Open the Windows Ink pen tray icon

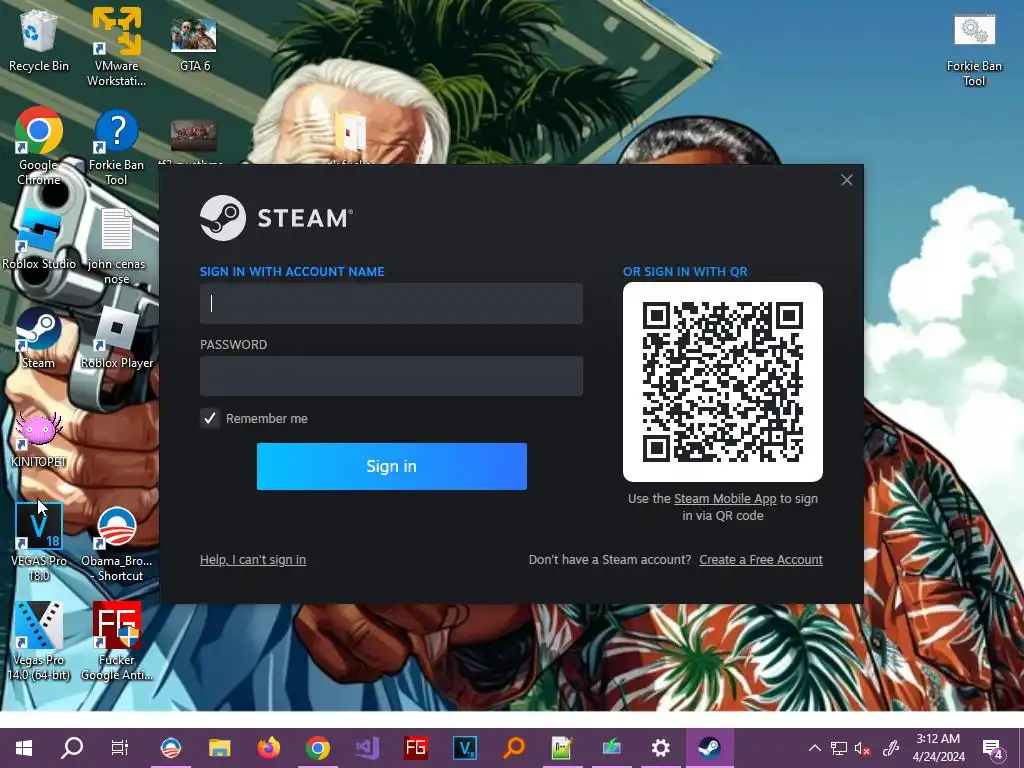click(x=889, y=748)
